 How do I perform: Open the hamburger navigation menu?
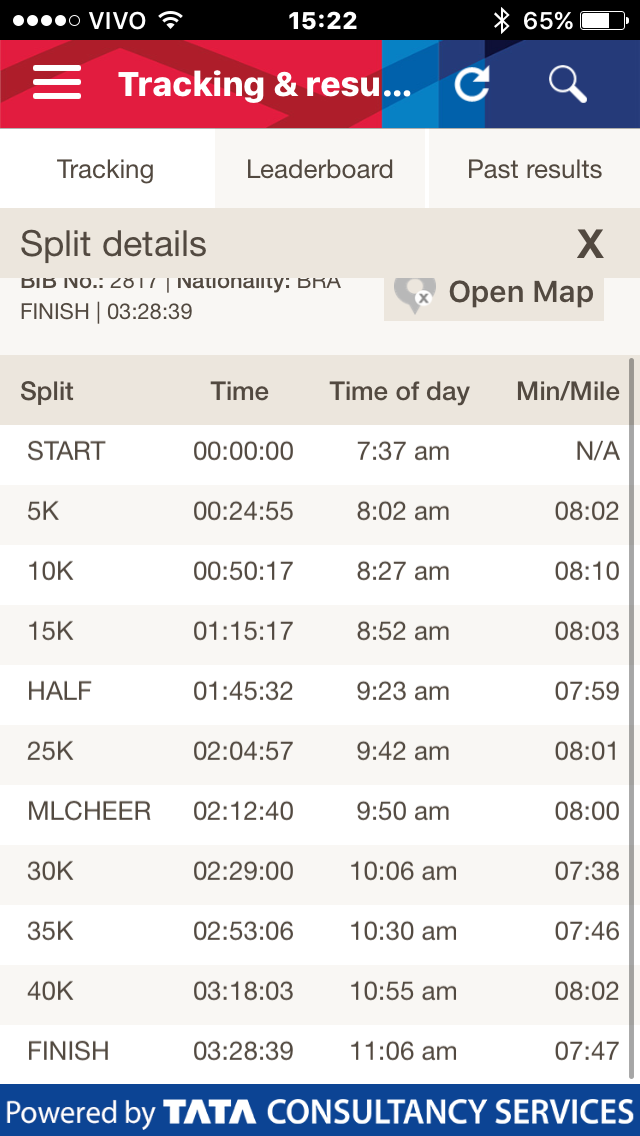click(57, 84)
